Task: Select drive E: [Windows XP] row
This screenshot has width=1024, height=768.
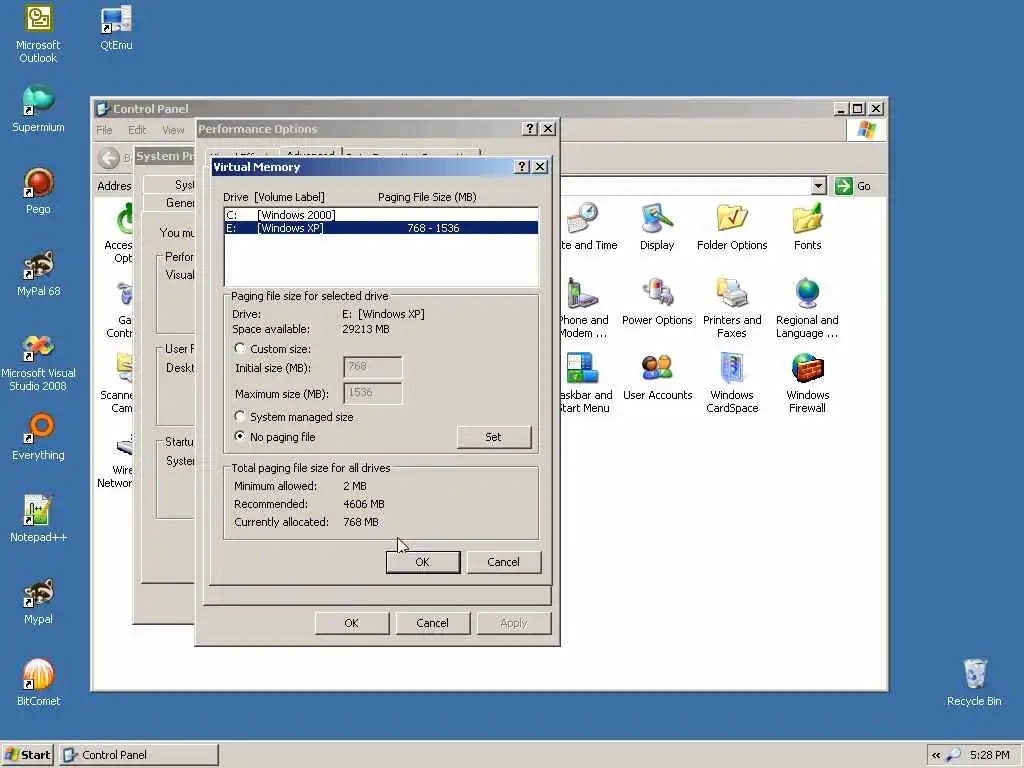Action: (381, 228)
